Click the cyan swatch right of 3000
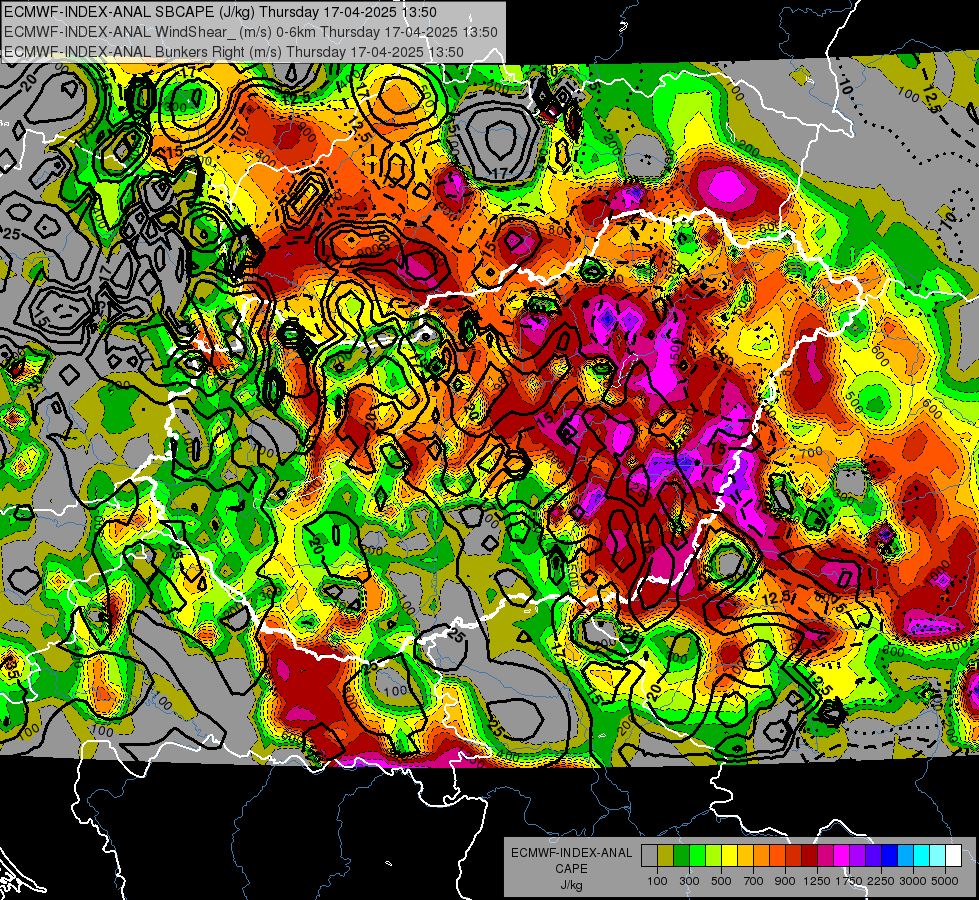The image size is (979, 900). [922, 855]
